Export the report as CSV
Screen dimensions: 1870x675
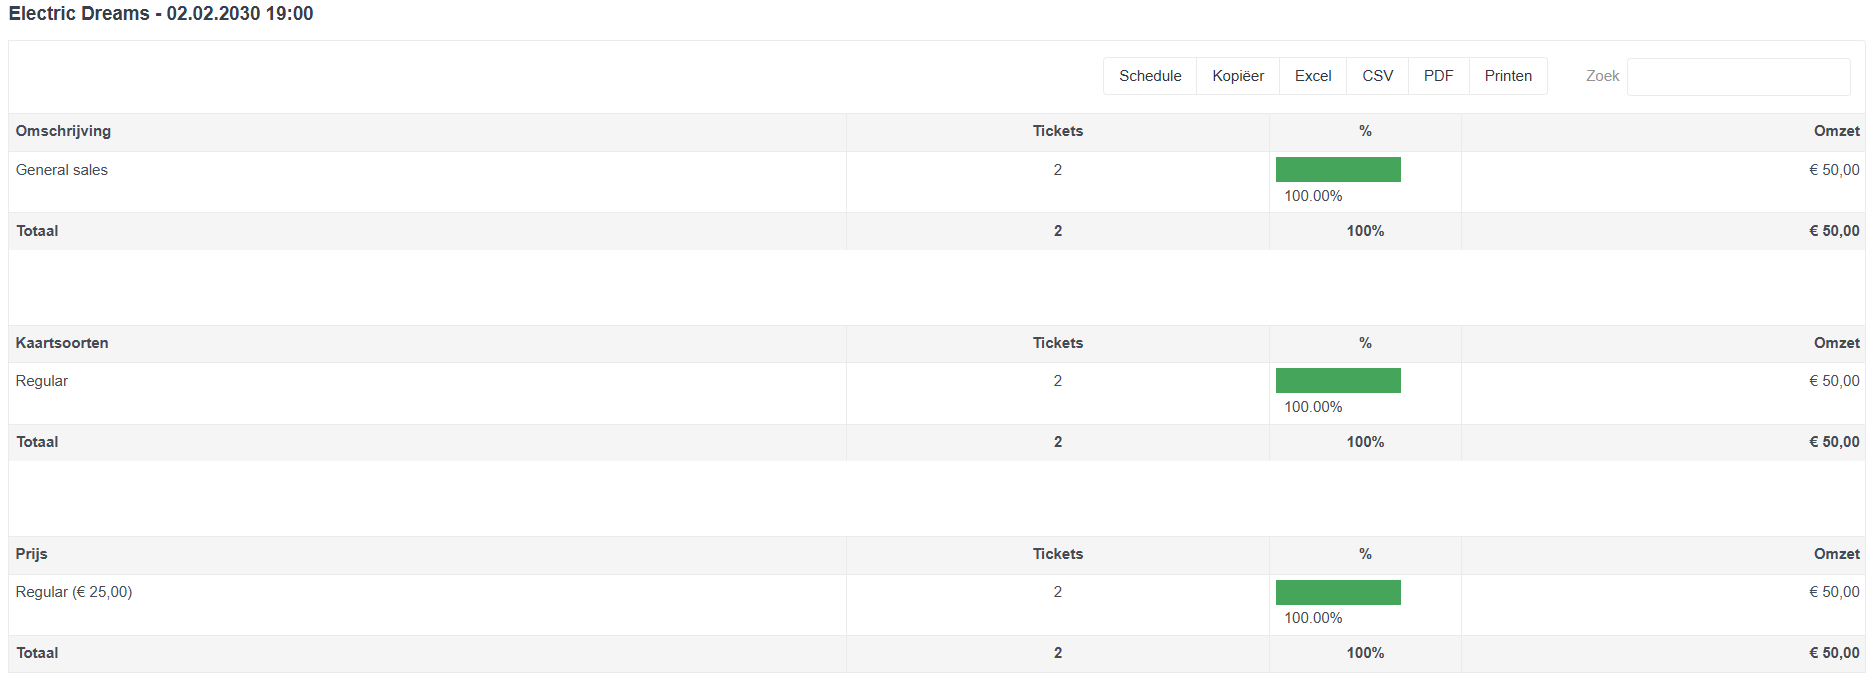(x=1377, y=76)
